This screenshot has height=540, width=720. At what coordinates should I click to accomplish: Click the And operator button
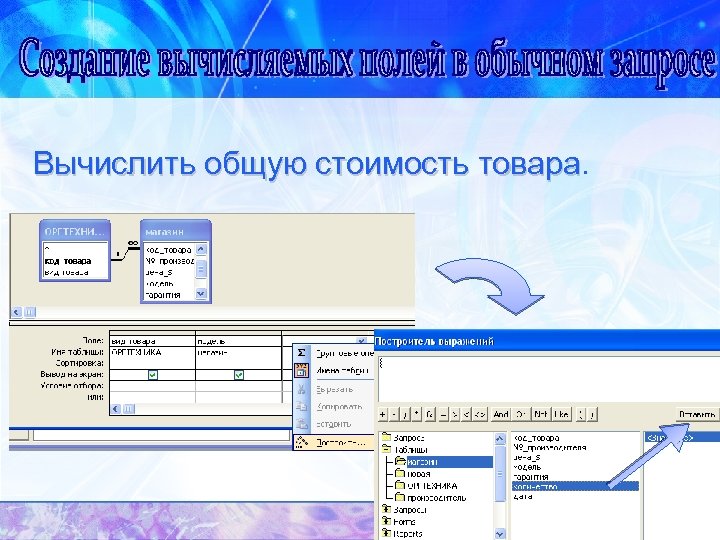(x=501, y=415)
